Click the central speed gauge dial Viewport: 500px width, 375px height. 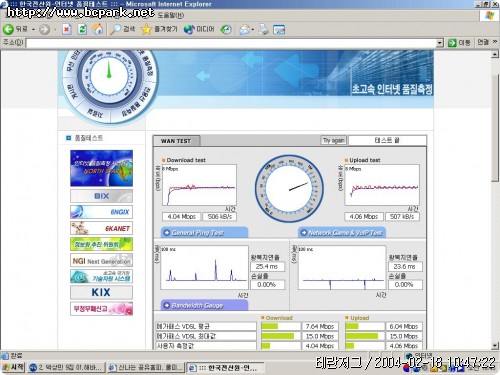click(289, 188)
